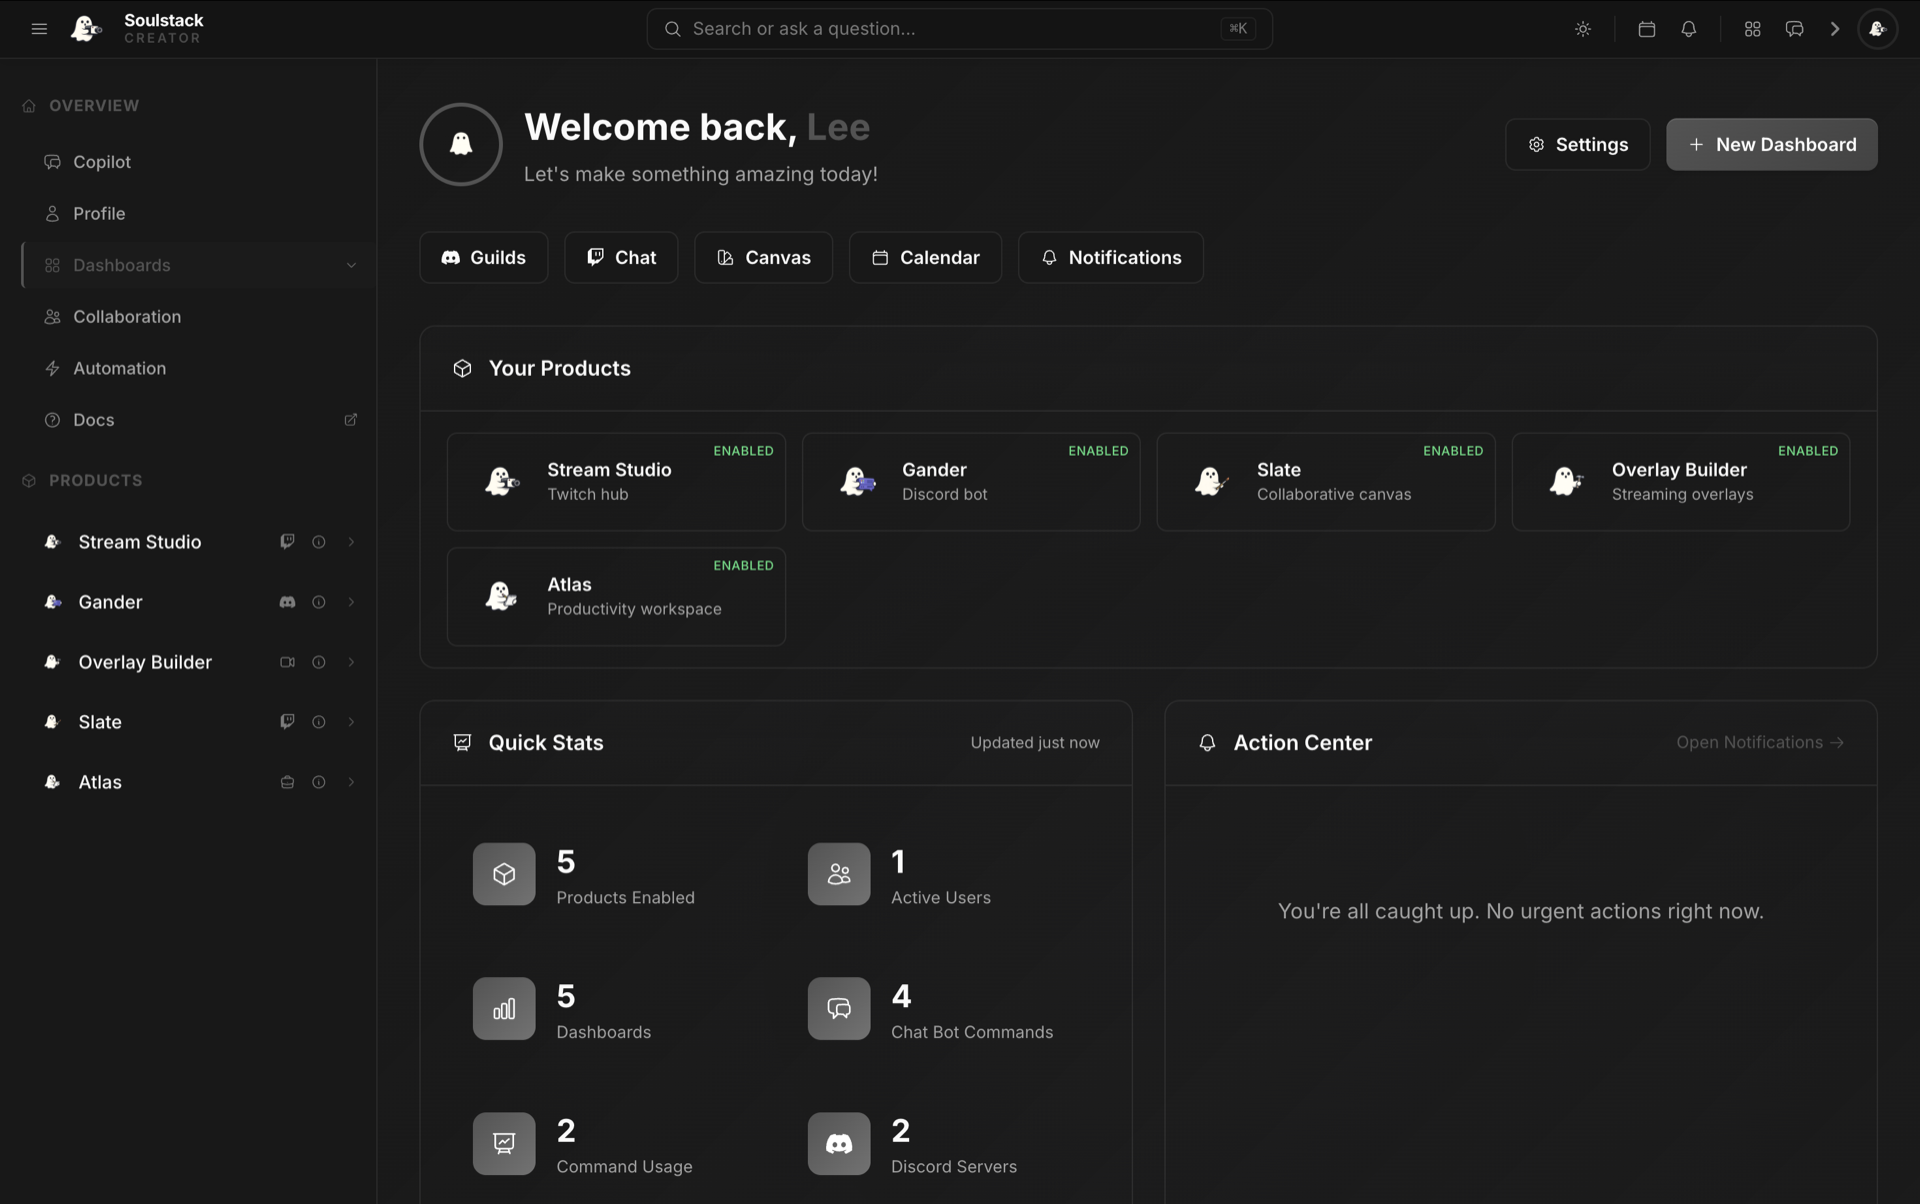Open the apps grid icon in top bar
The image size is (1920, 1204).
click(1752, 29)
